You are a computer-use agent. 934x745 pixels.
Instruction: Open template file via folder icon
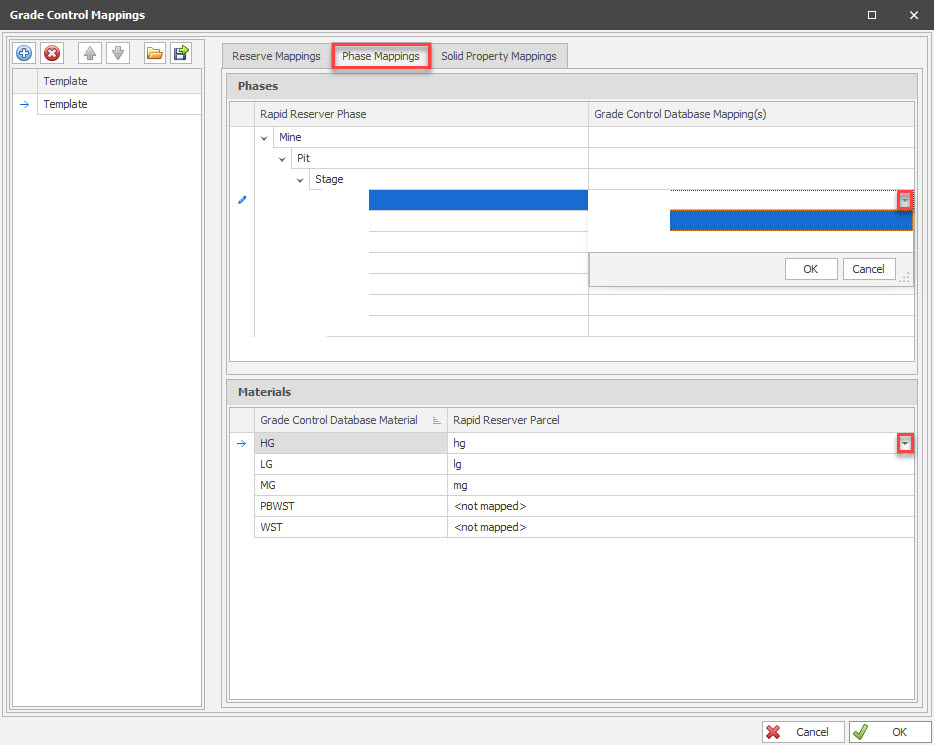click(x=154, y=54)
